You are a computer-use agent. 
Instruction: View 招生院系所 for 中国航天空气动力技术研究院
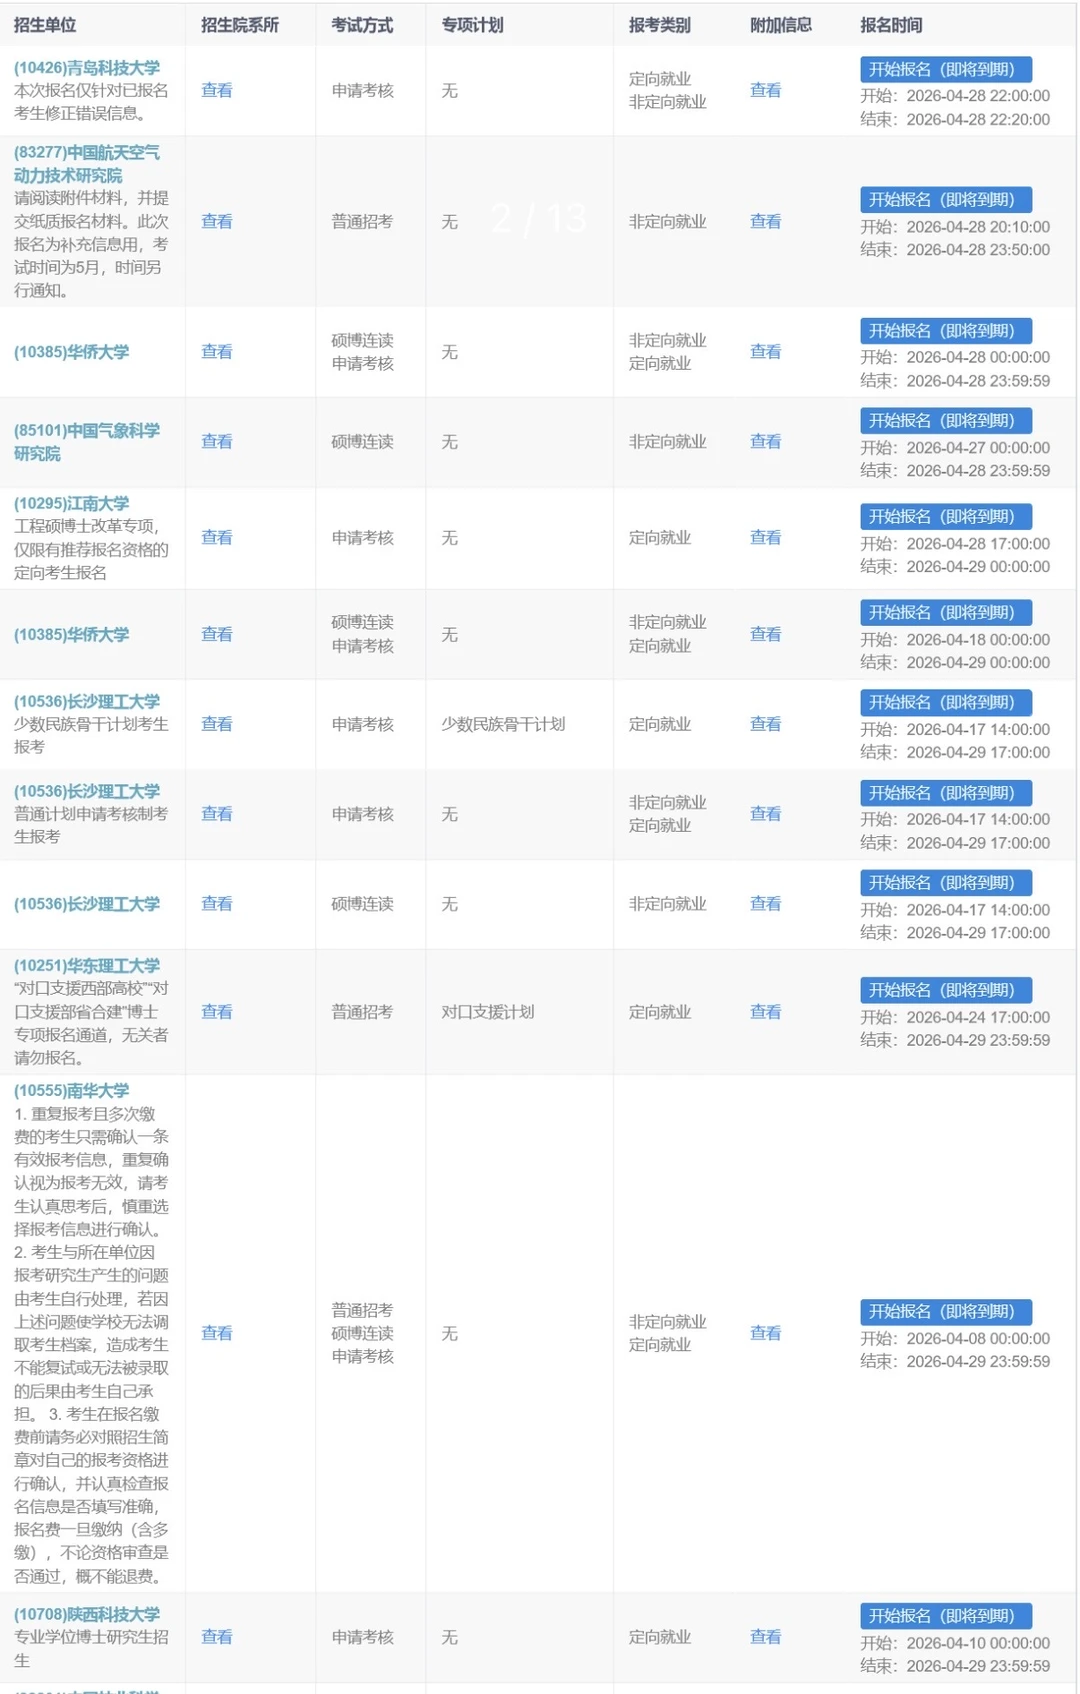click(x=217, y=221)
